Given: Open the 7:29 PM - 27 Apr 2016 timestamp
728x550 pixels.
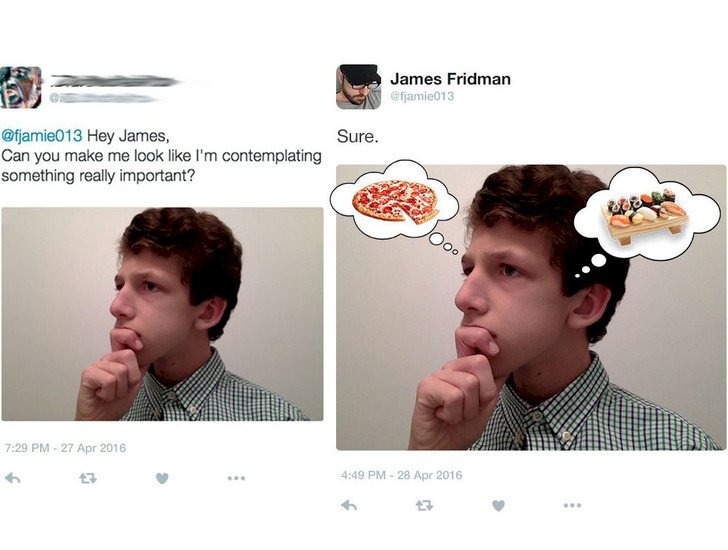Looking at the screenshot, I should pos(64,447).
